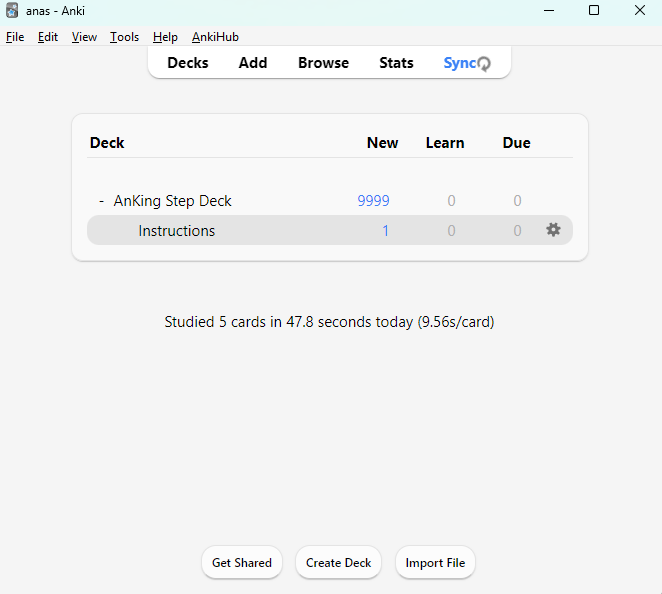Click the Anki app icon in title bar
Viewport: 662px width, 594px height.
[12, 11]
